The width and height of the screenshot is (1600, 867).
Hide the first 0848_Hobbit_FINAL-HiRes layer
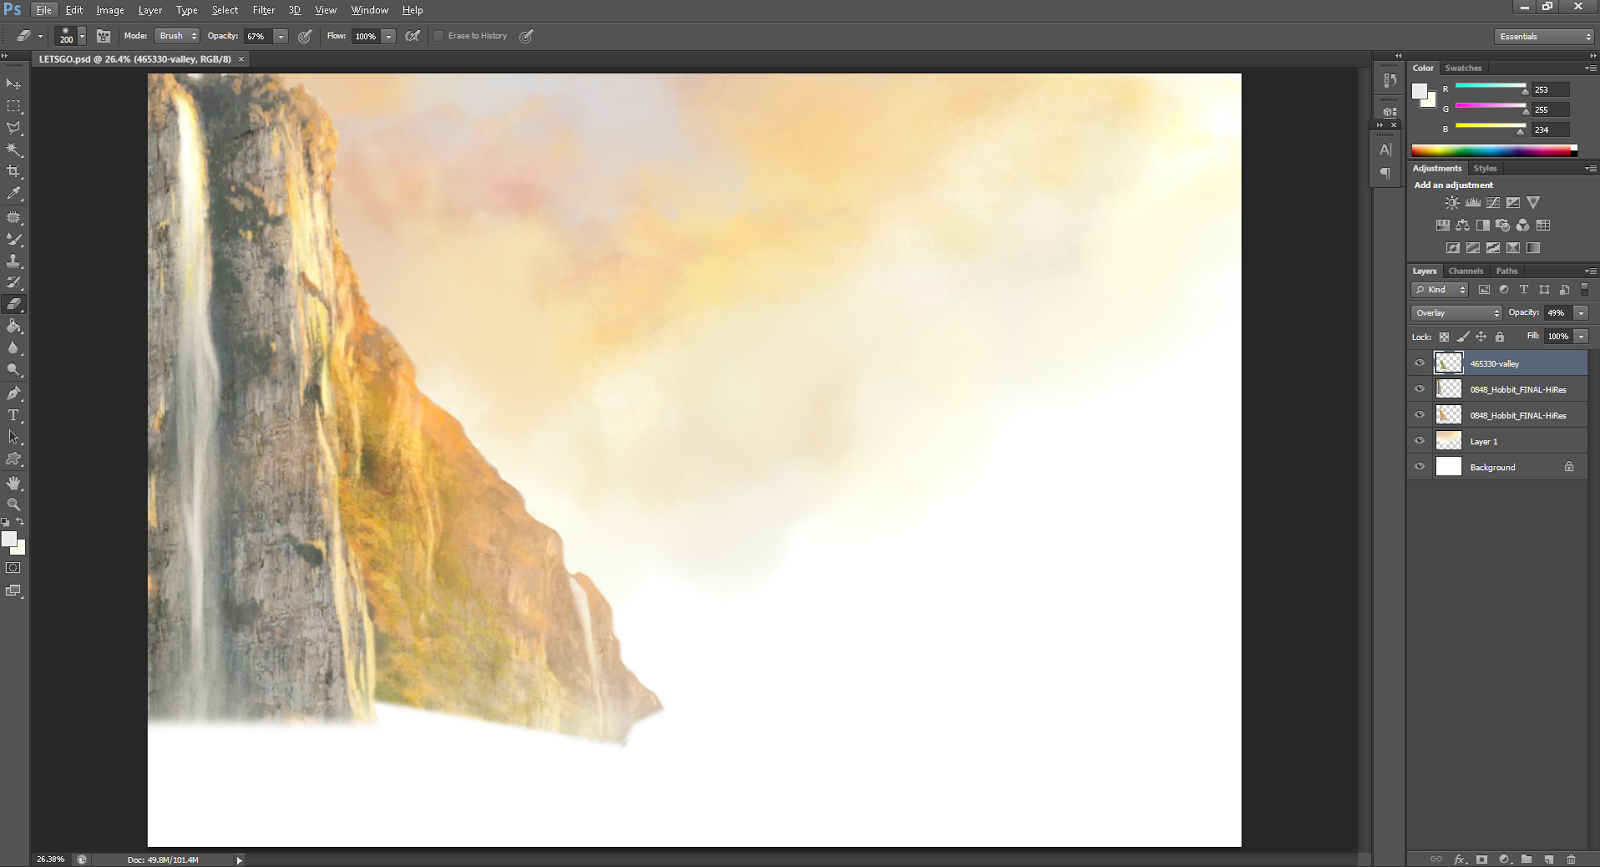click(x=1419, y=389)
